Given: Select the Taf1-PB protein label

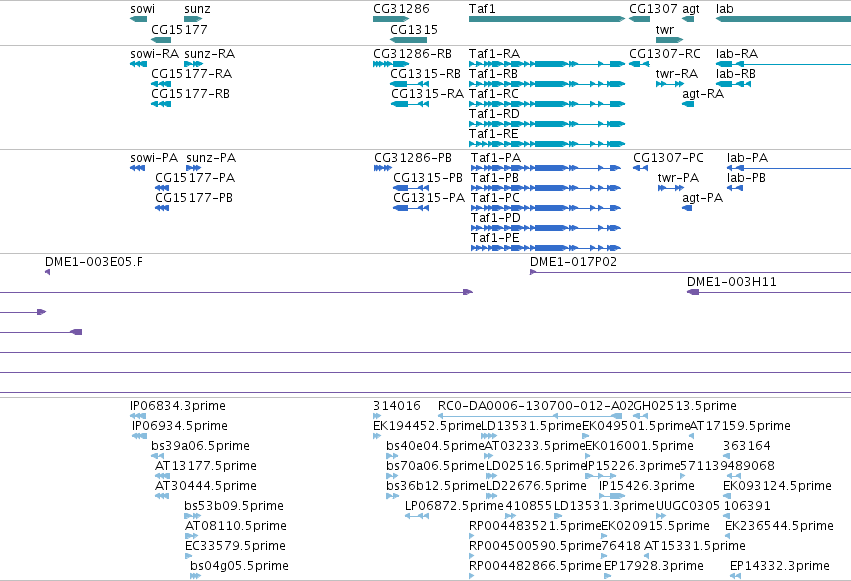Looking at the screenshot, I should 495,178.
